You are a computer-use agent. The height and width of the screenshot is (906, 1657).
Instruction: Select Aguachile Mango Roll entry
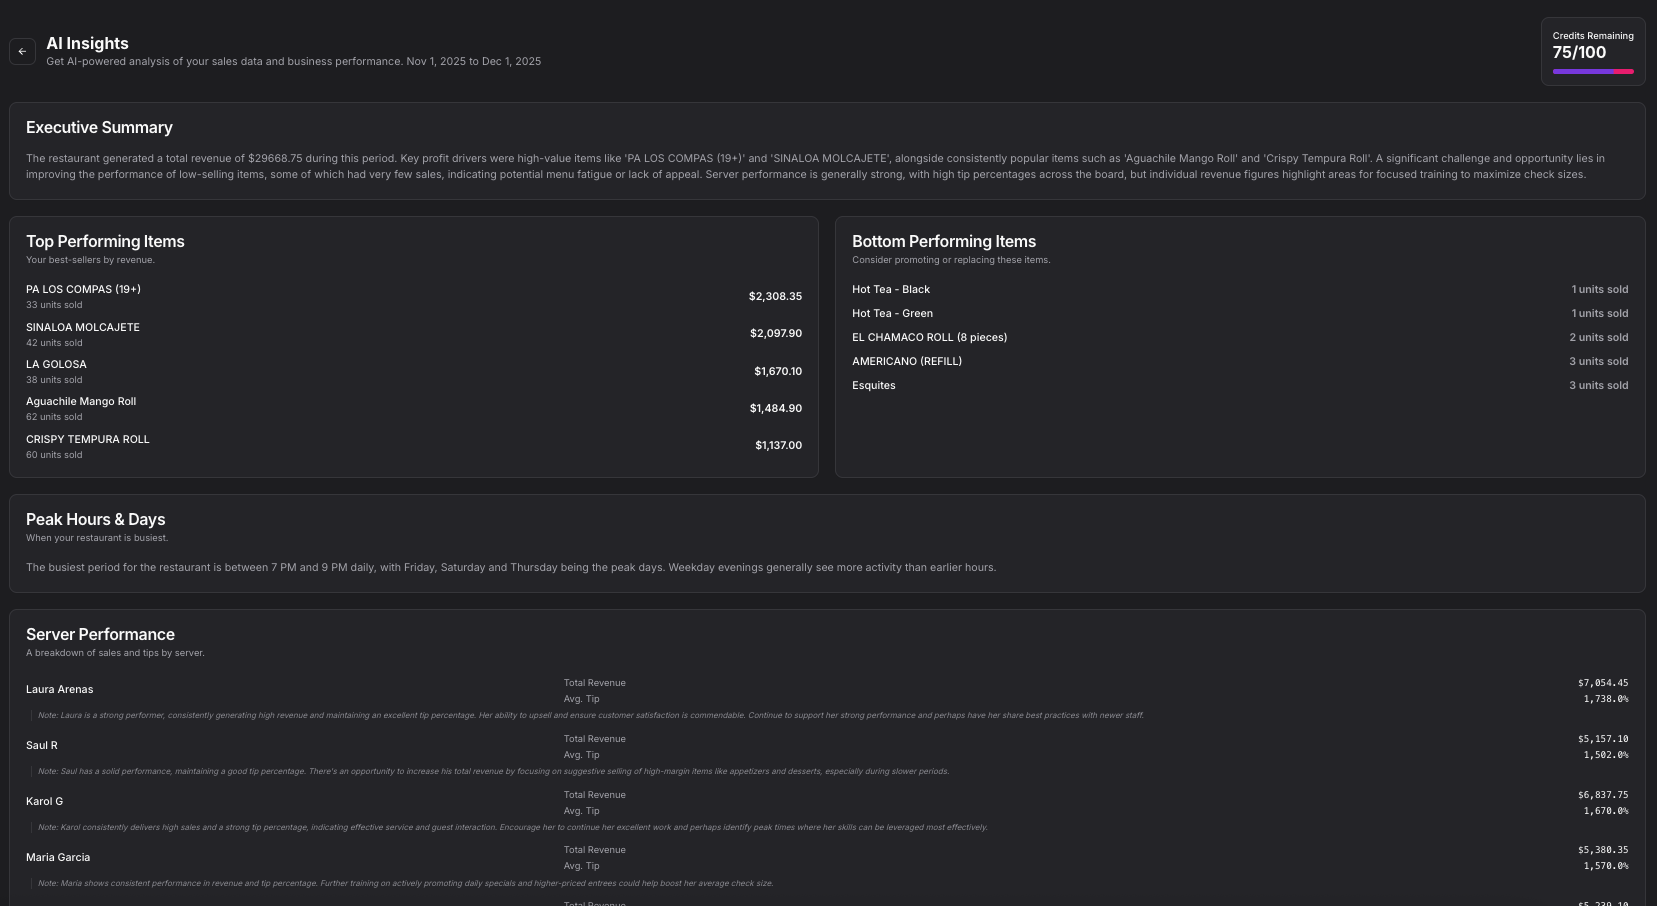pyautogui.click(x=81, y=401)
